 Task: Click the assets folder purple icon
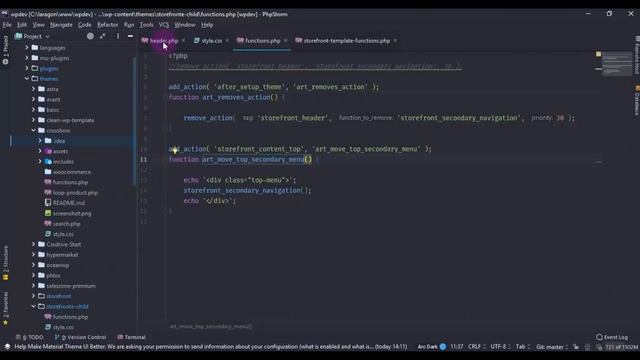pos(48,151)
